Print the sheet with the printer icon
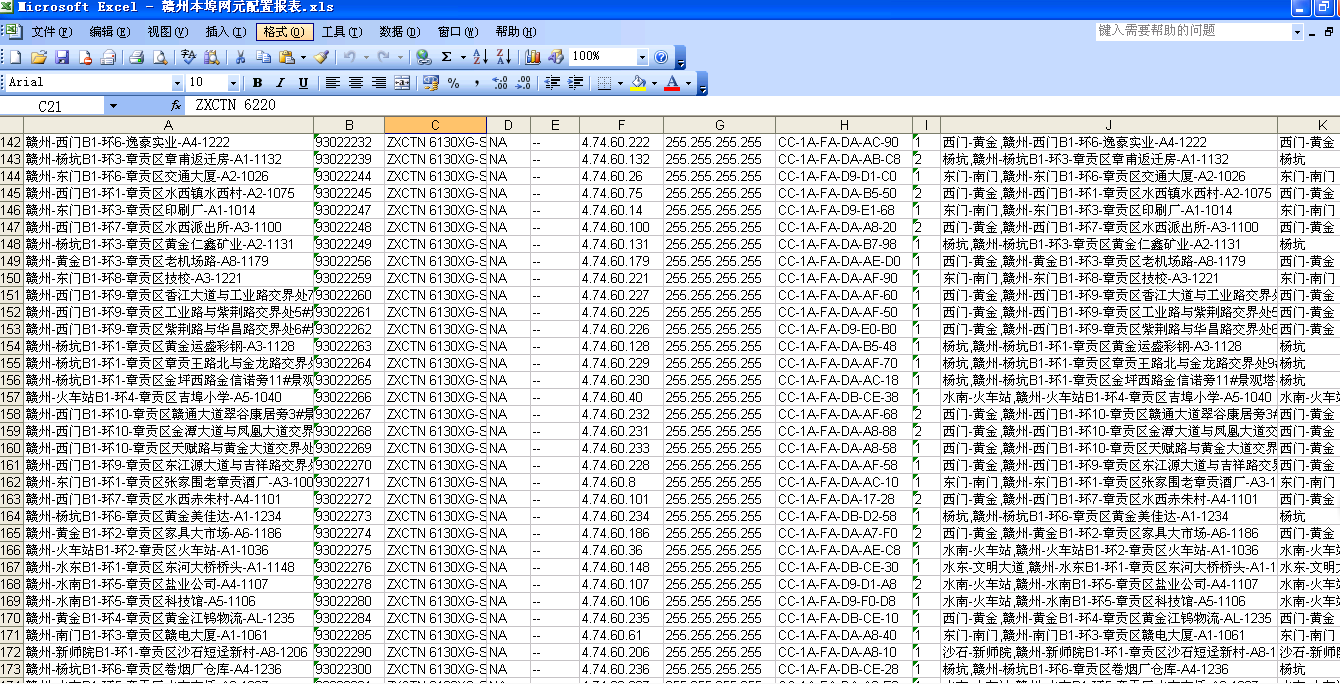 click(x=137, y=57)
